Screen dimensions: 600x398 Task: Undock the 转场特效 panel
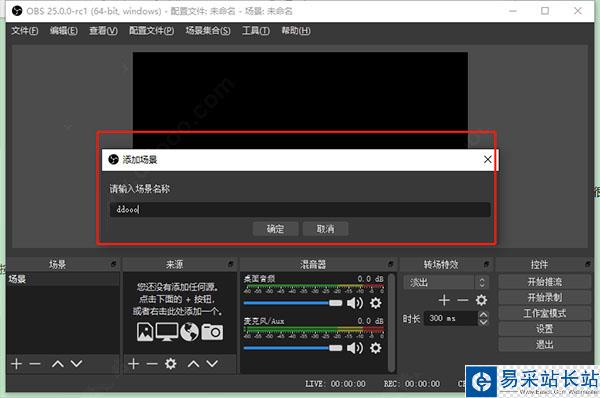[x=486, y=264]
